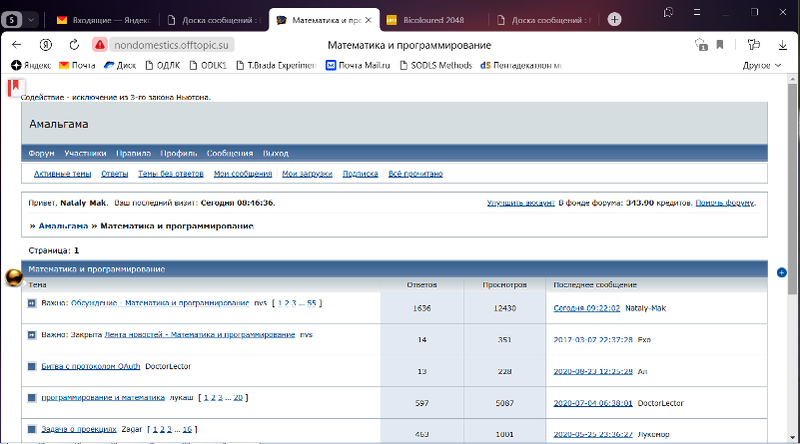Click the red security warning icon

pyautogui.click(x=99, y=45)
